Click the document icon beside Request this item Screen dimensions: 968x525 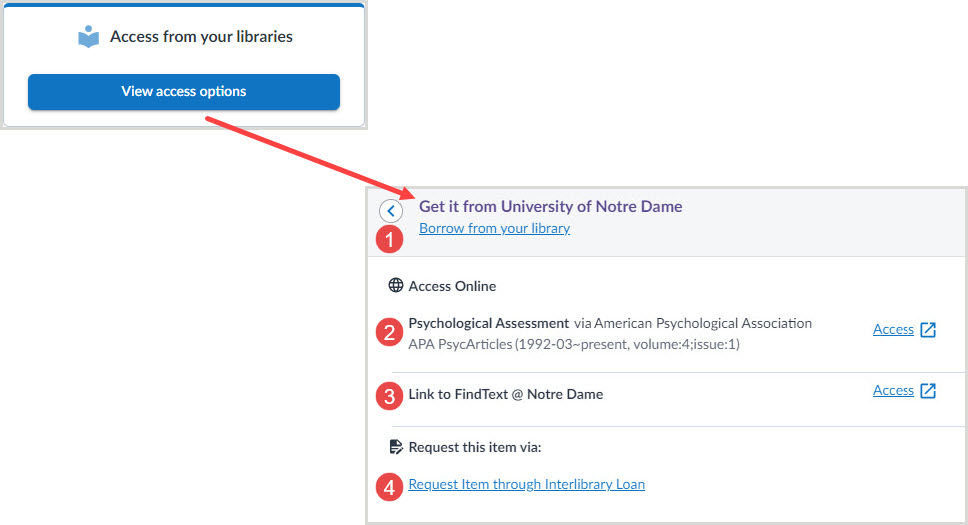396,447
